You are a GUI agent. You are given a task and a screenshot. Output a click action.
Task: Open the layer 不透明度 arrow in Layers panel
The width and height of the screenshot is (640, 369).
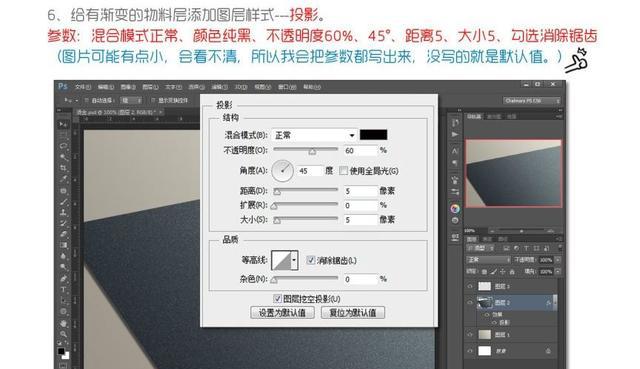pyautogui.click(x=558, y=260)
